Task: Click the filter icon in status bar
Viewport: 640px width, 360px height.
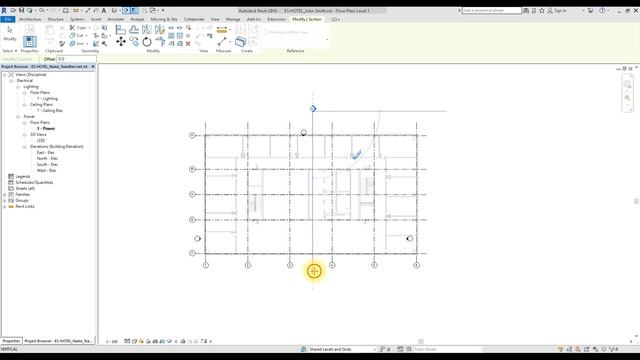Action: coord(611,349)
